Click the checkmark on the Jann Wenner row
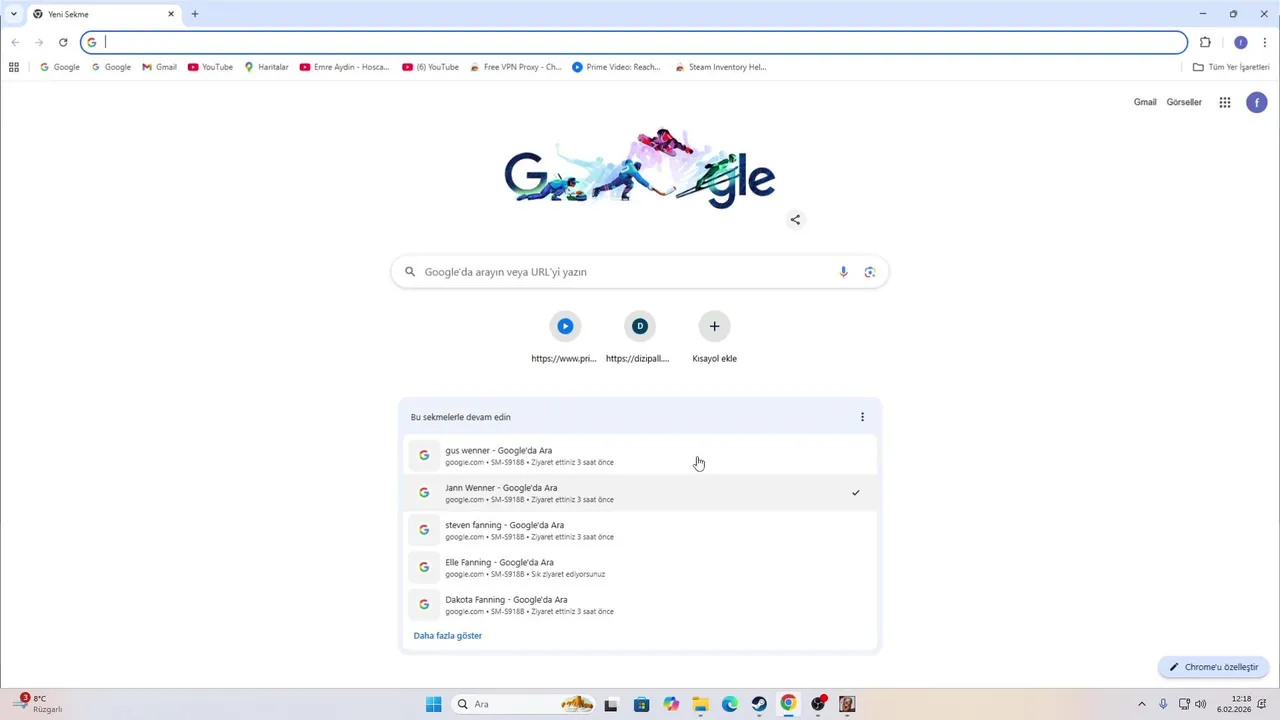The width and height of the screenshot is (1280, 720). [856, 493]
